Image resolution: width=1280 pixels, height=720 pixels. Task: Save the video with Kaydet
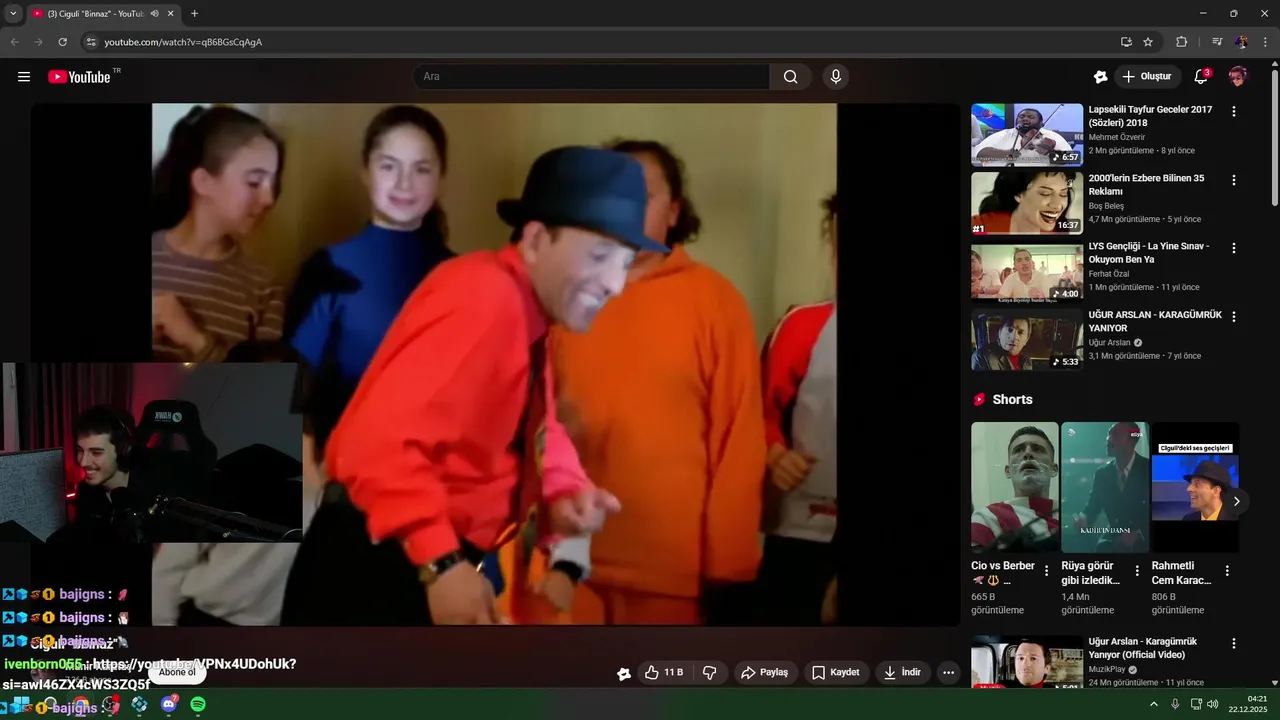pyautogui.click(x=835, y=673)
